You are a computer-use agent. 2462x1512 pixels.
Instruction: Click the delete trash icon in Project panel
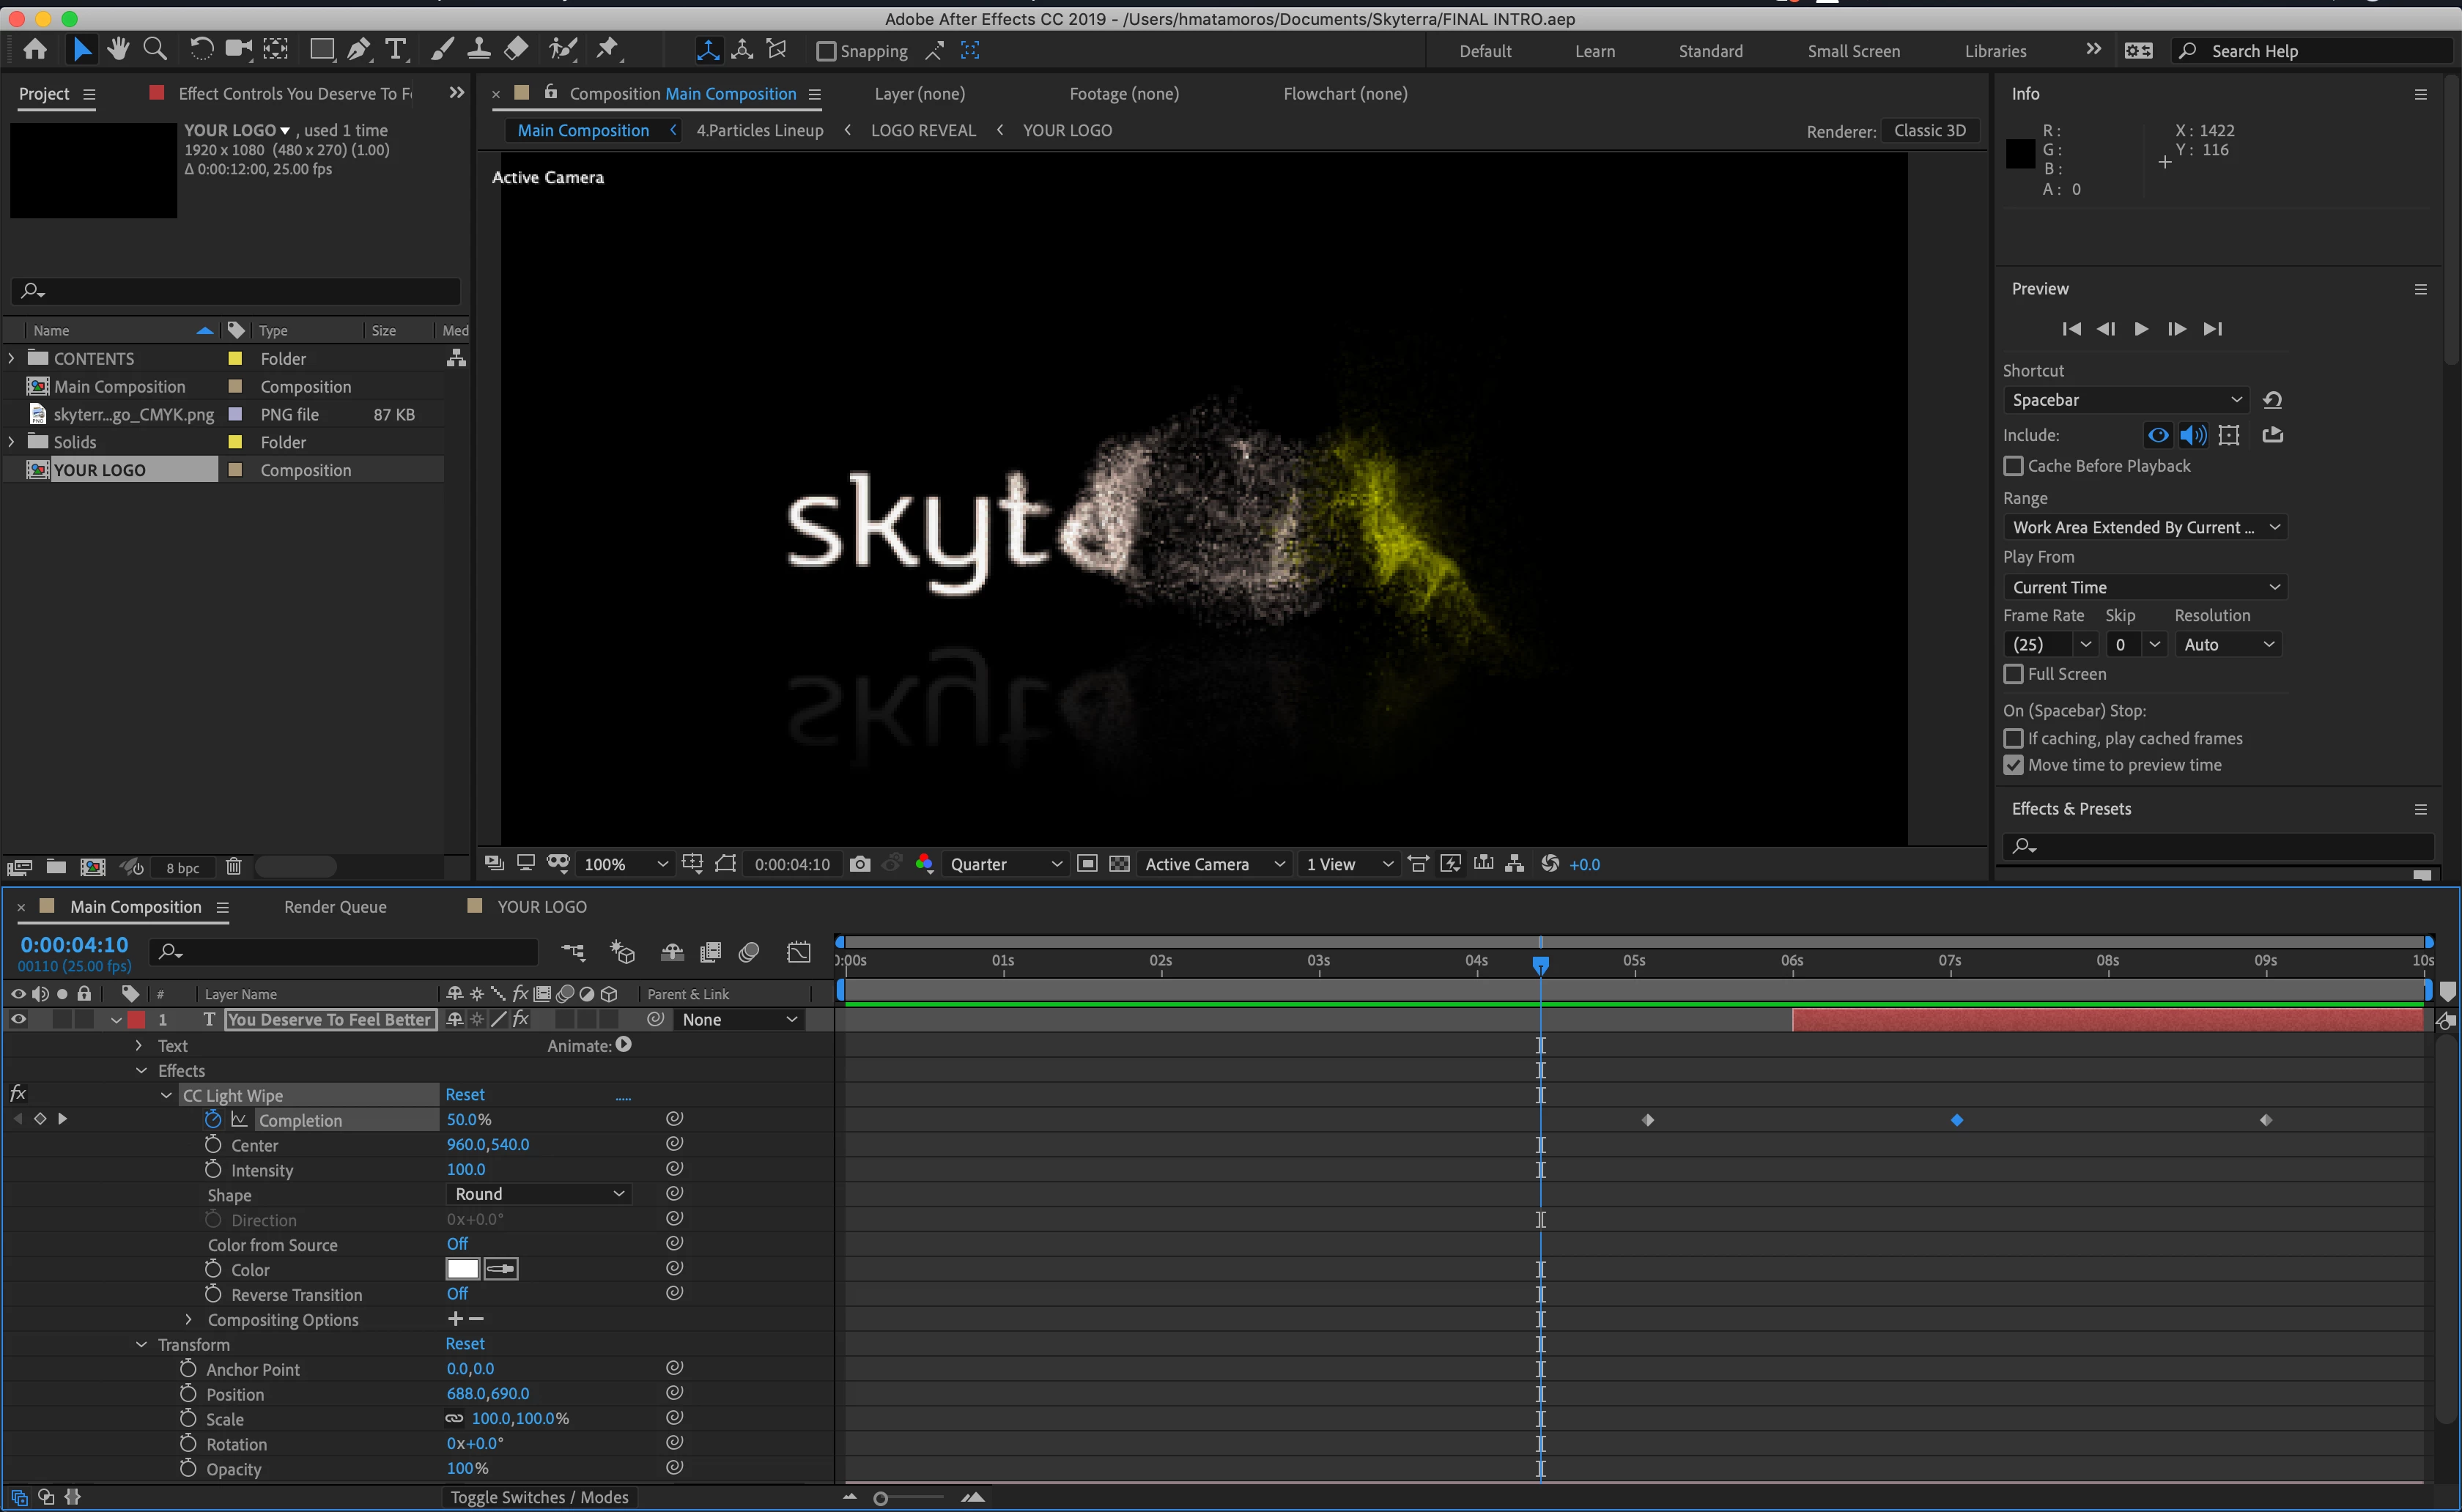pyautogui.click(x=233, y=867)
